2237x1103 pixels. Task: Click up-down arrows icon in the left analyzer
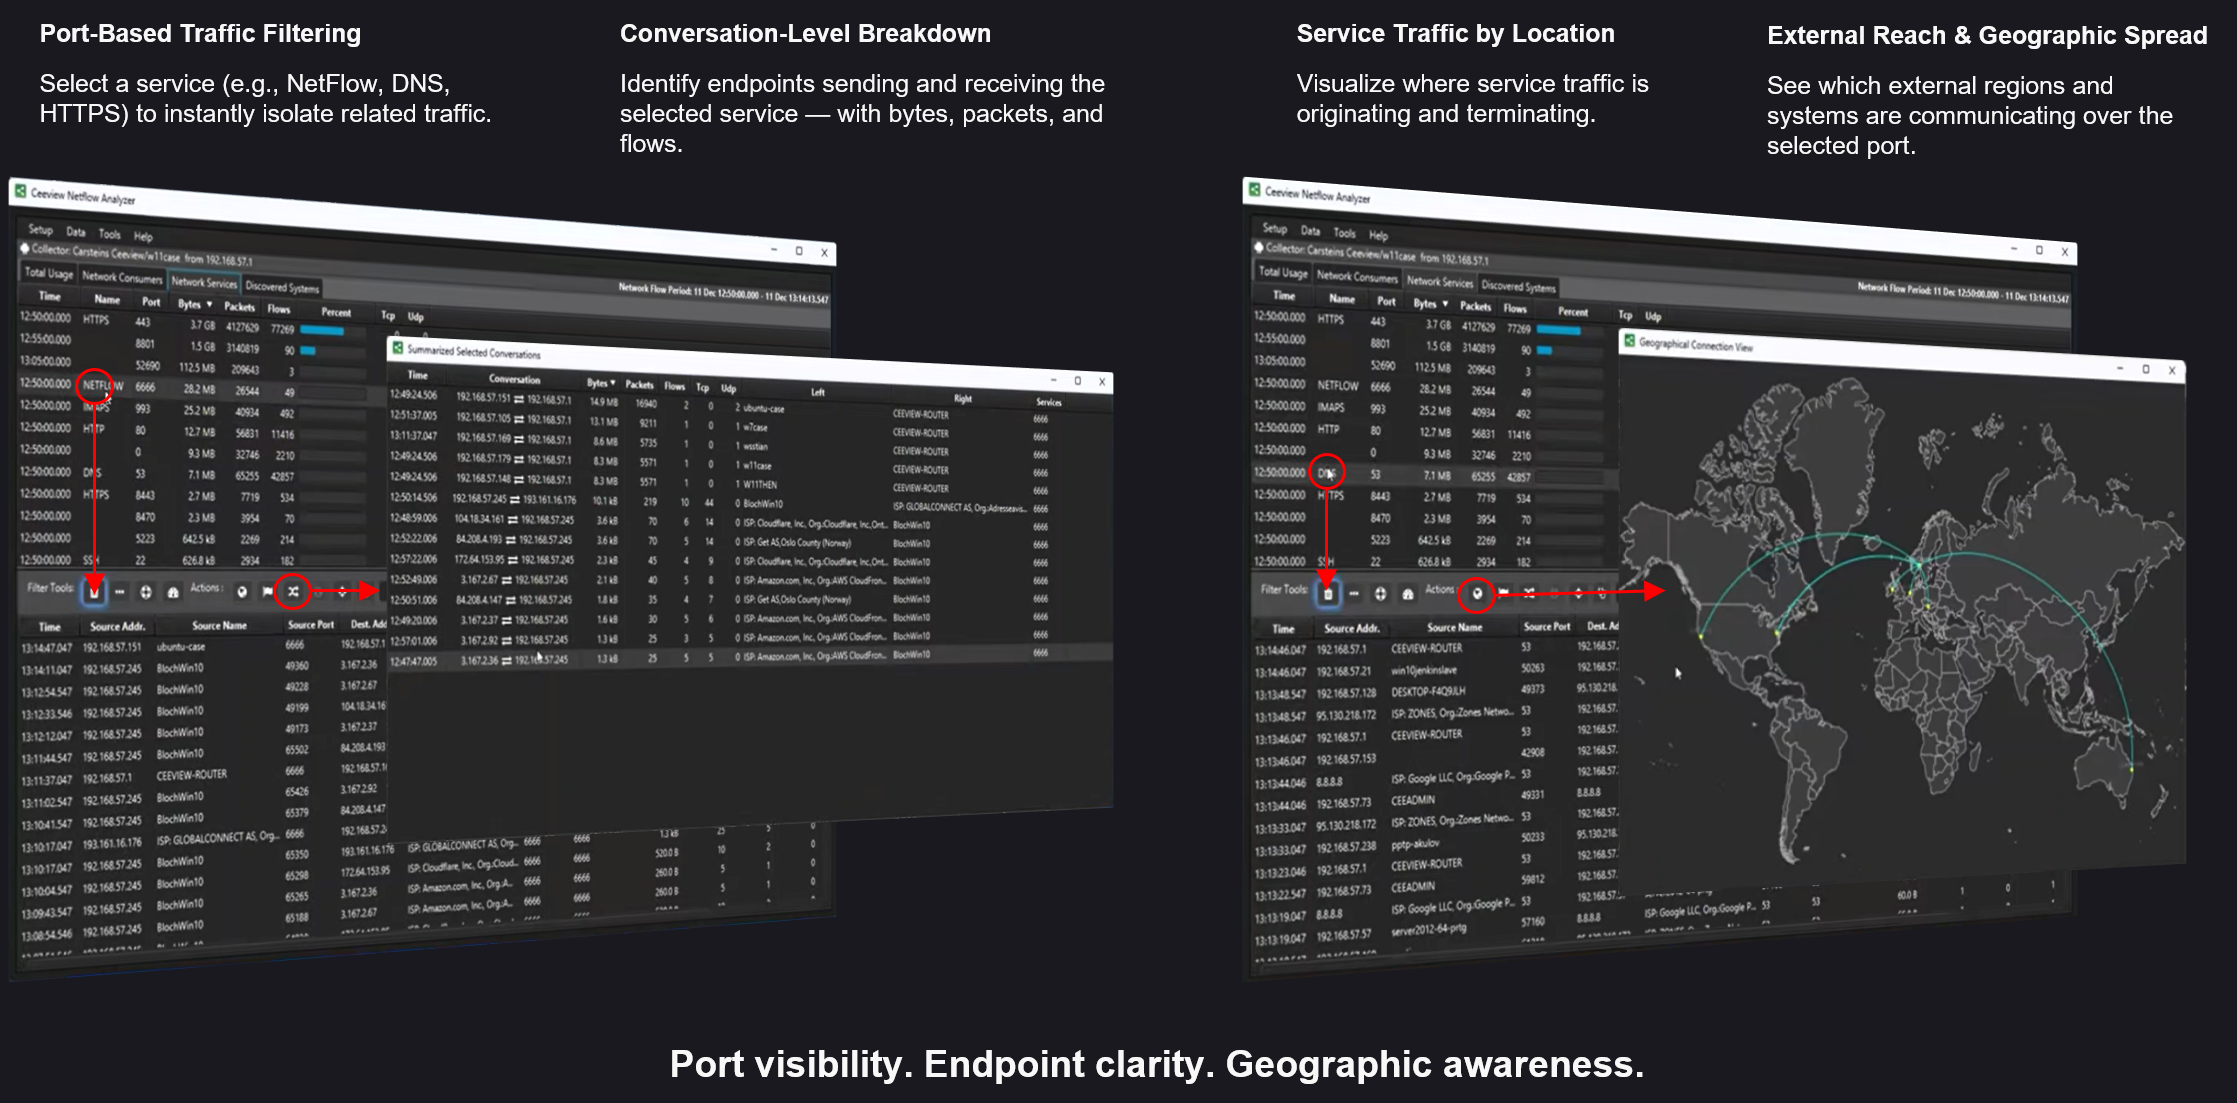point(342,591)
